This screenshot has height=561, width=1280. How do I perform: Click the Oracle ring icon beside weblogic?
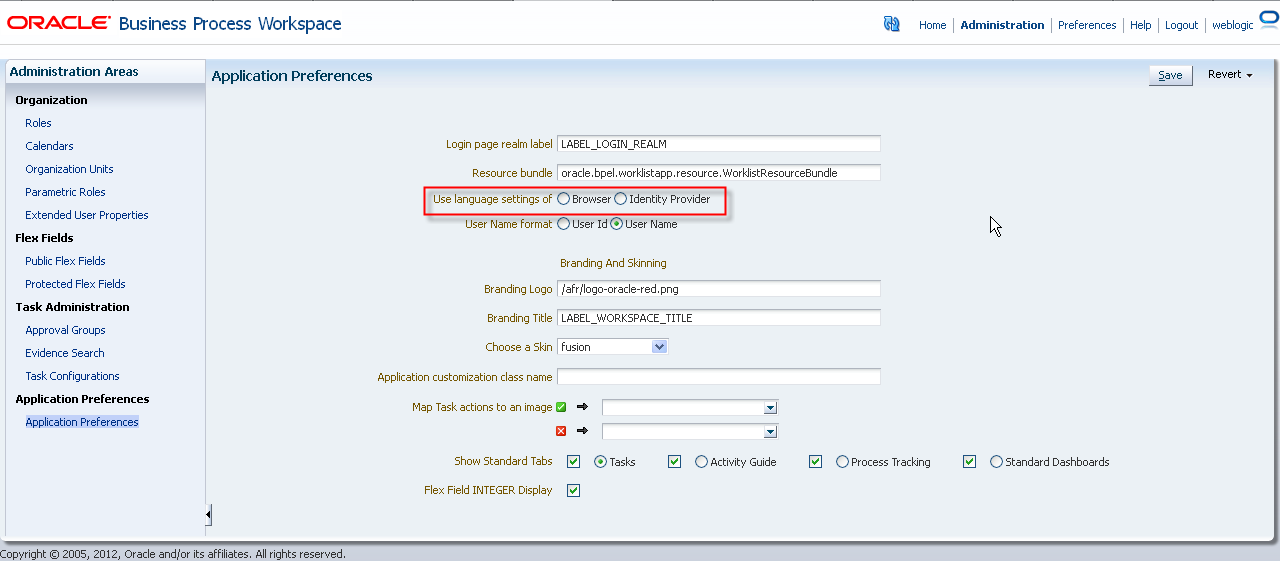pyautogui.click(x=1268, y=22)
